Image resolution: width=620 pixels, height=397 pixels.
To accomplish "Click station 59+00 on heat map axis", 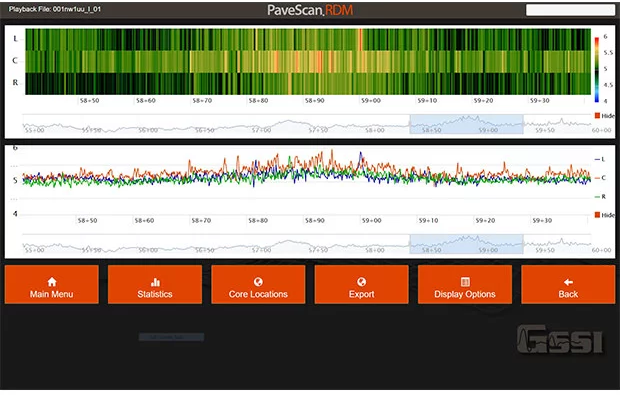I will [371, 101].
